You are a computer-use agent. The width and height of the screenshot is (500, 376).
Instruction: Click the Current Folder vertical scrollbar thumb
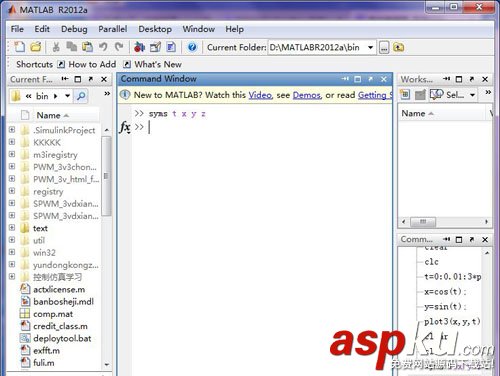[x=106, y=176]
